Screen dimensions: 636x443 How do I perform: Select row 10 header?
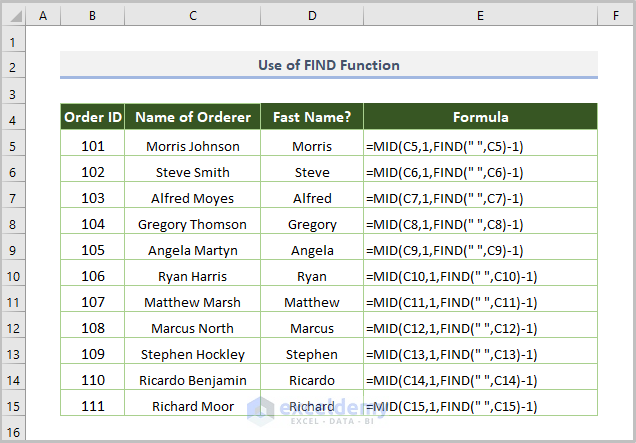[x=13, y=277]
